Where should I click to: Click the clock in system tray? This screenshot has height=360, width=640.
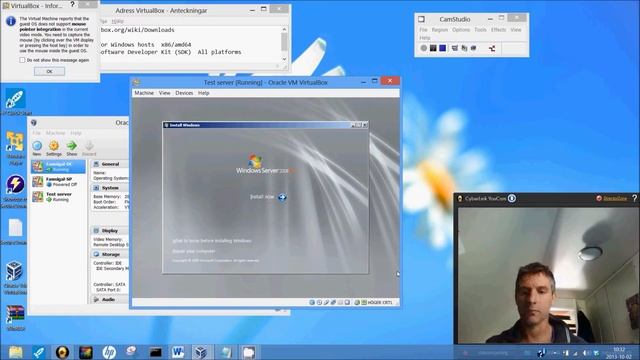click(x=619, y=353)
